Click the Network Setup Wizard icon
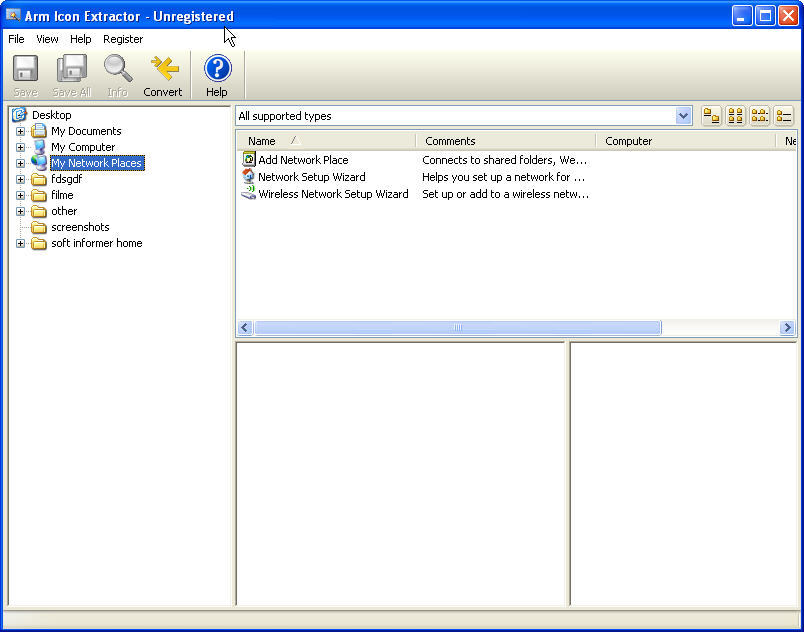 (x=249, y=176)
